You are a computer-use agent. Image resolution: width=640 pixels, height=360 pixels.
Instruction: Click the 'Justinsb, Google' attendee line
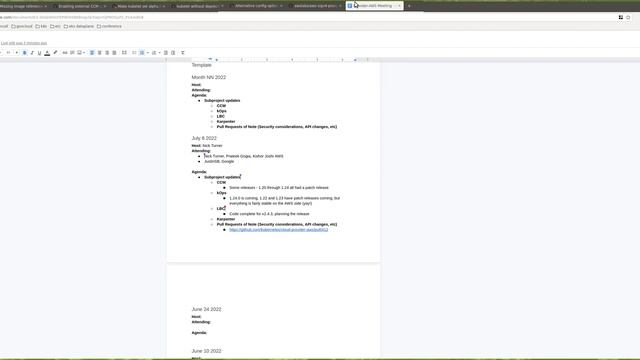click(x=219, y=162)
